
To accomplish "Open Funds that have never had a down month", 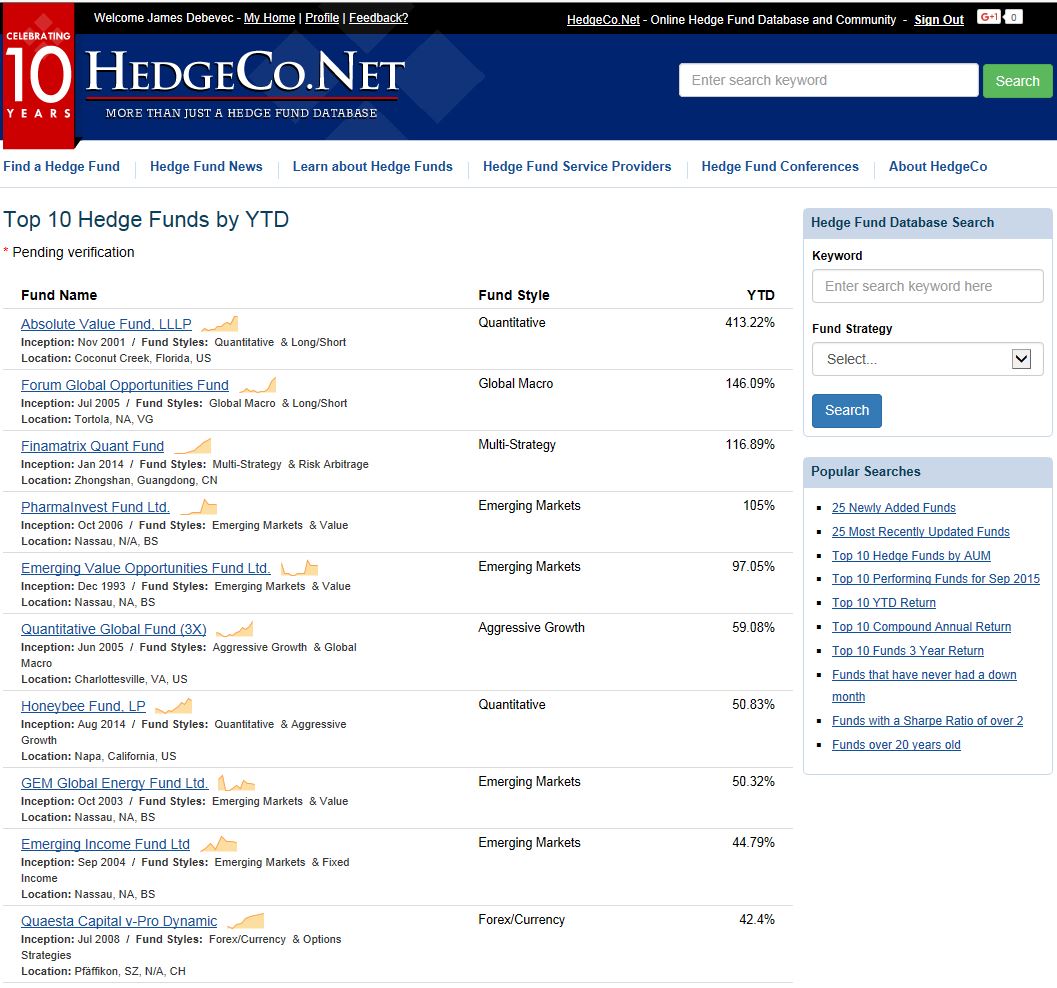I will (x=924, y=685).
